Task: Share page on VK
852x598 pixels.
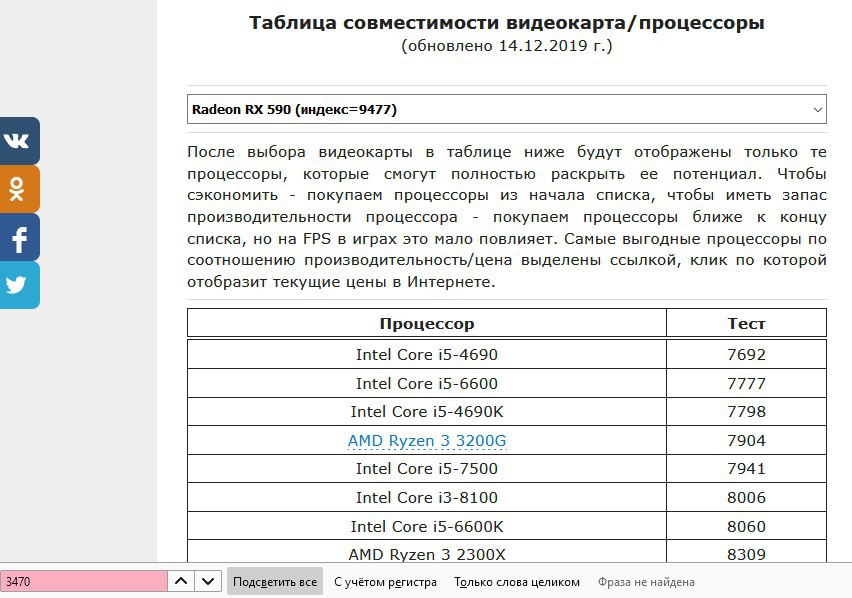Action: pos(20,141)
